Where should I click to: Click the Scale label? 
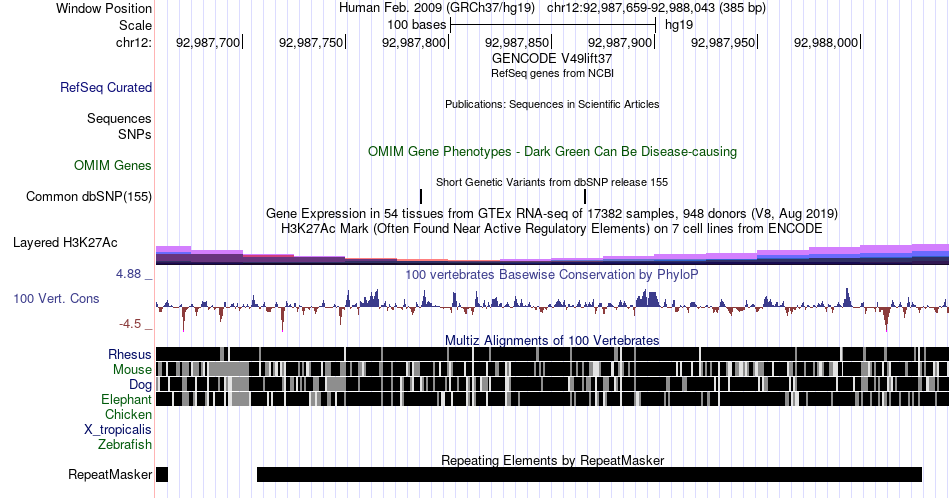coord(136,25)
